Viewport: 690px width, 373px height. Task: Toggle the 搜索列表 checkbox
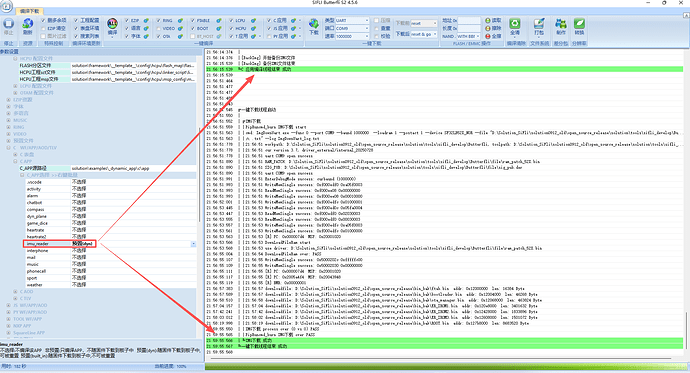pos(76,36)
